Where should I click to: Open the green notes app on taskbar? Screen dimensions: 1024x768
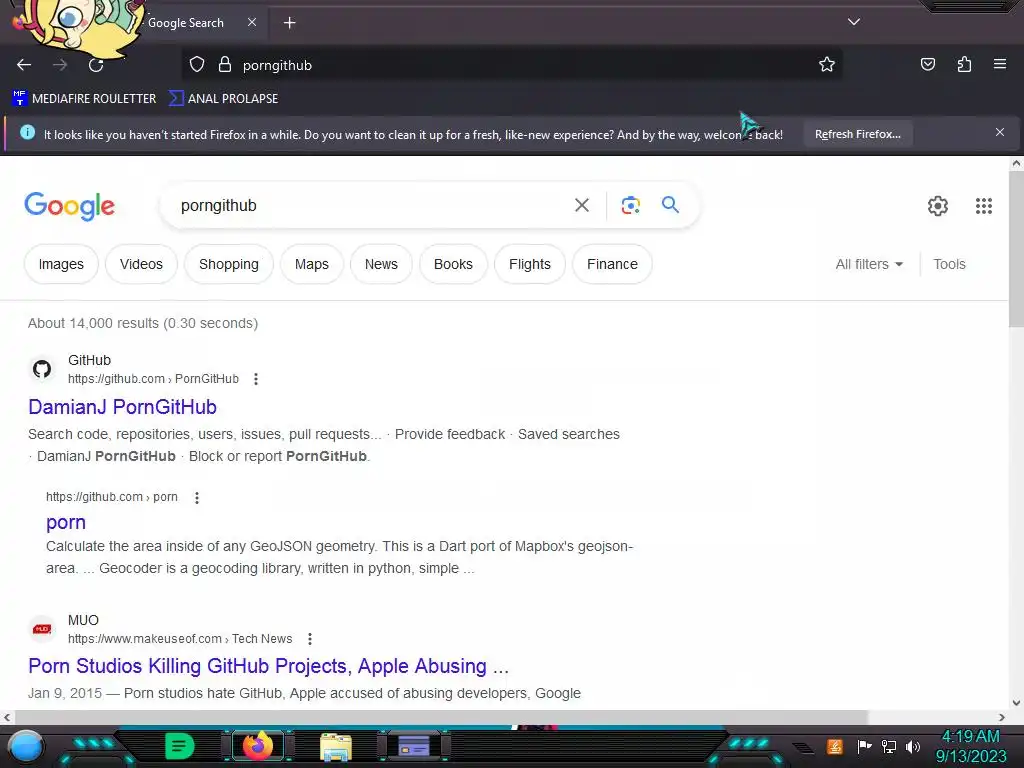(x=180, y=746)
